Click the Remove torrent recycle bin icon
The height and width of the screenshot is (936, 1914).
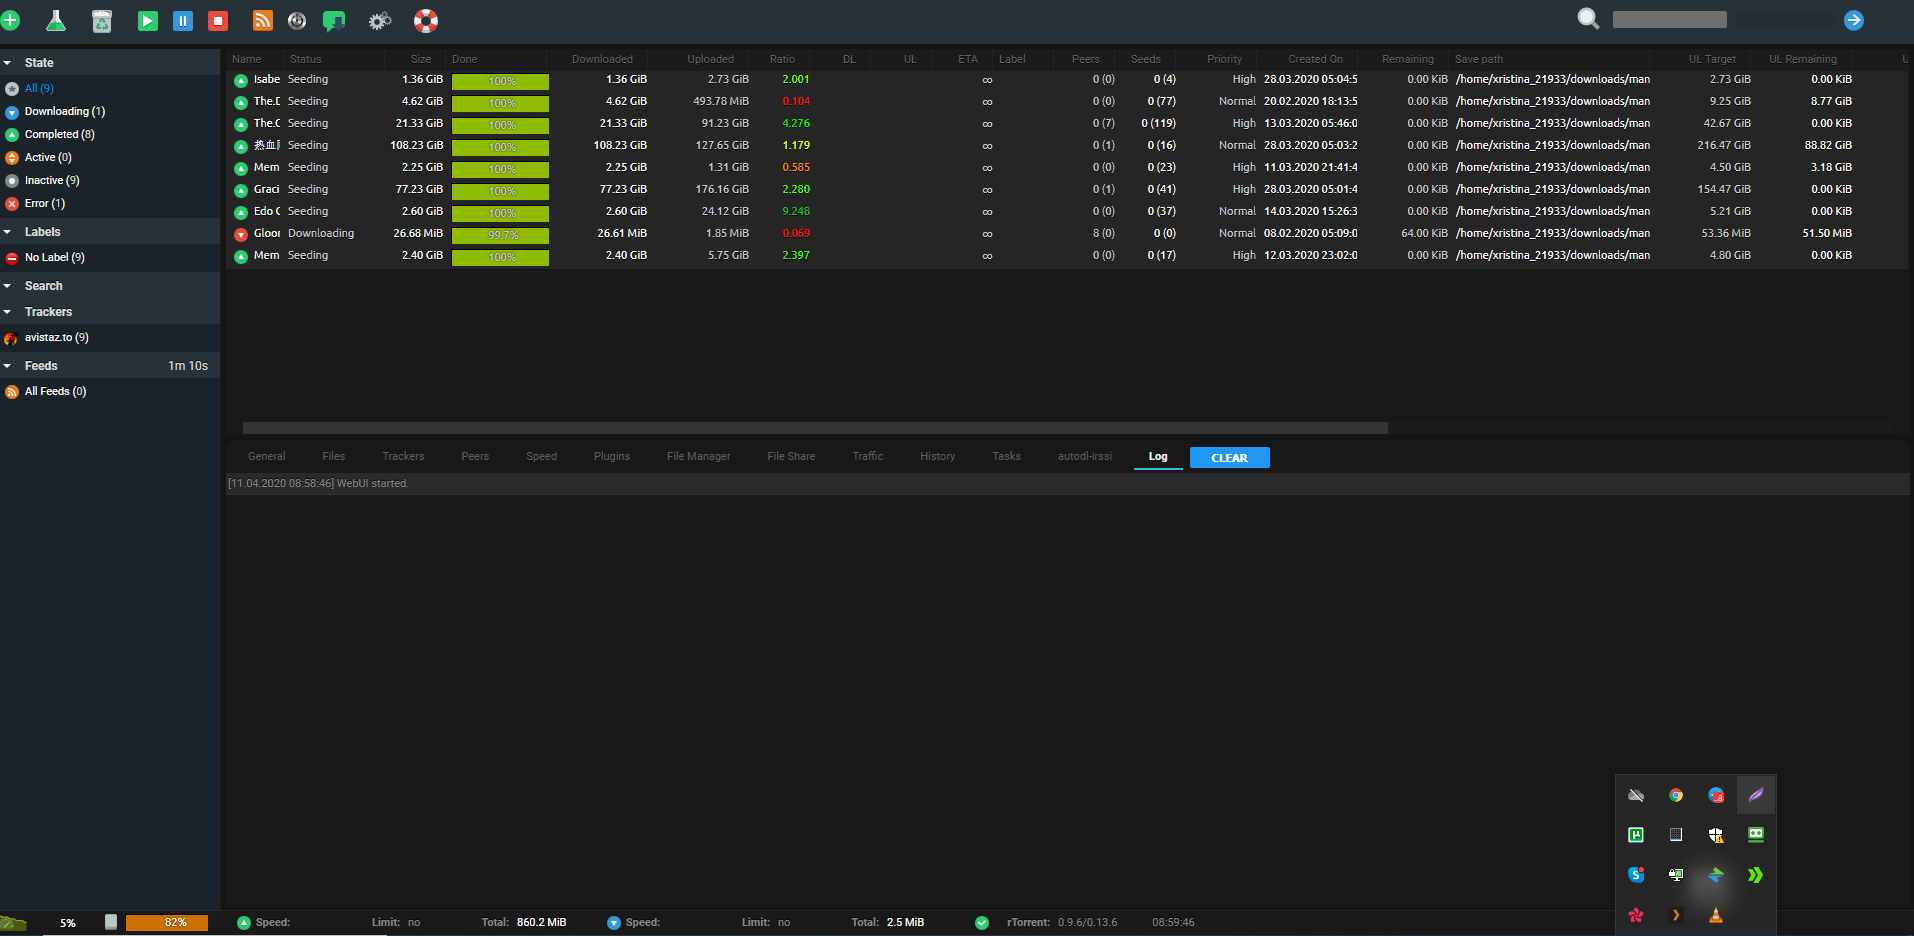point(102,21)
